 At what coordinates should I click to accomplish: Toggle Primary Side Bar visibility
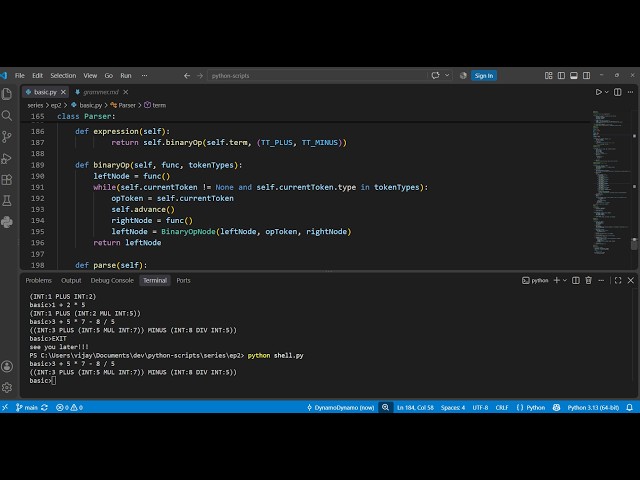click(561, 76)
